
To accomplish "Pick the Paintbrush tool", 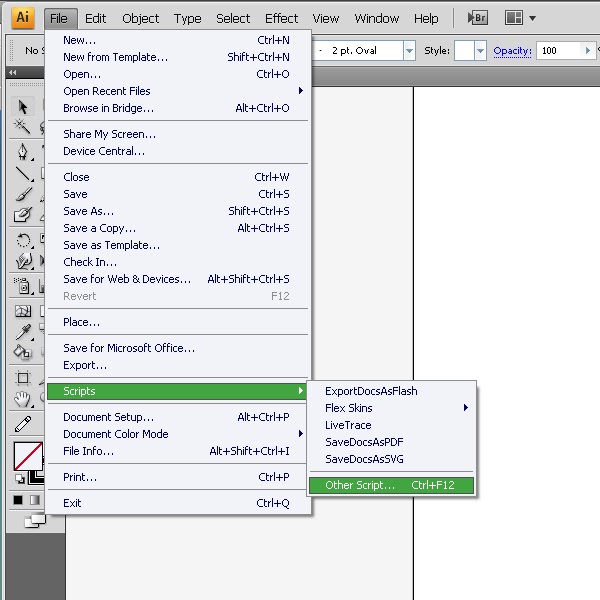I will (x=23, y=194).
